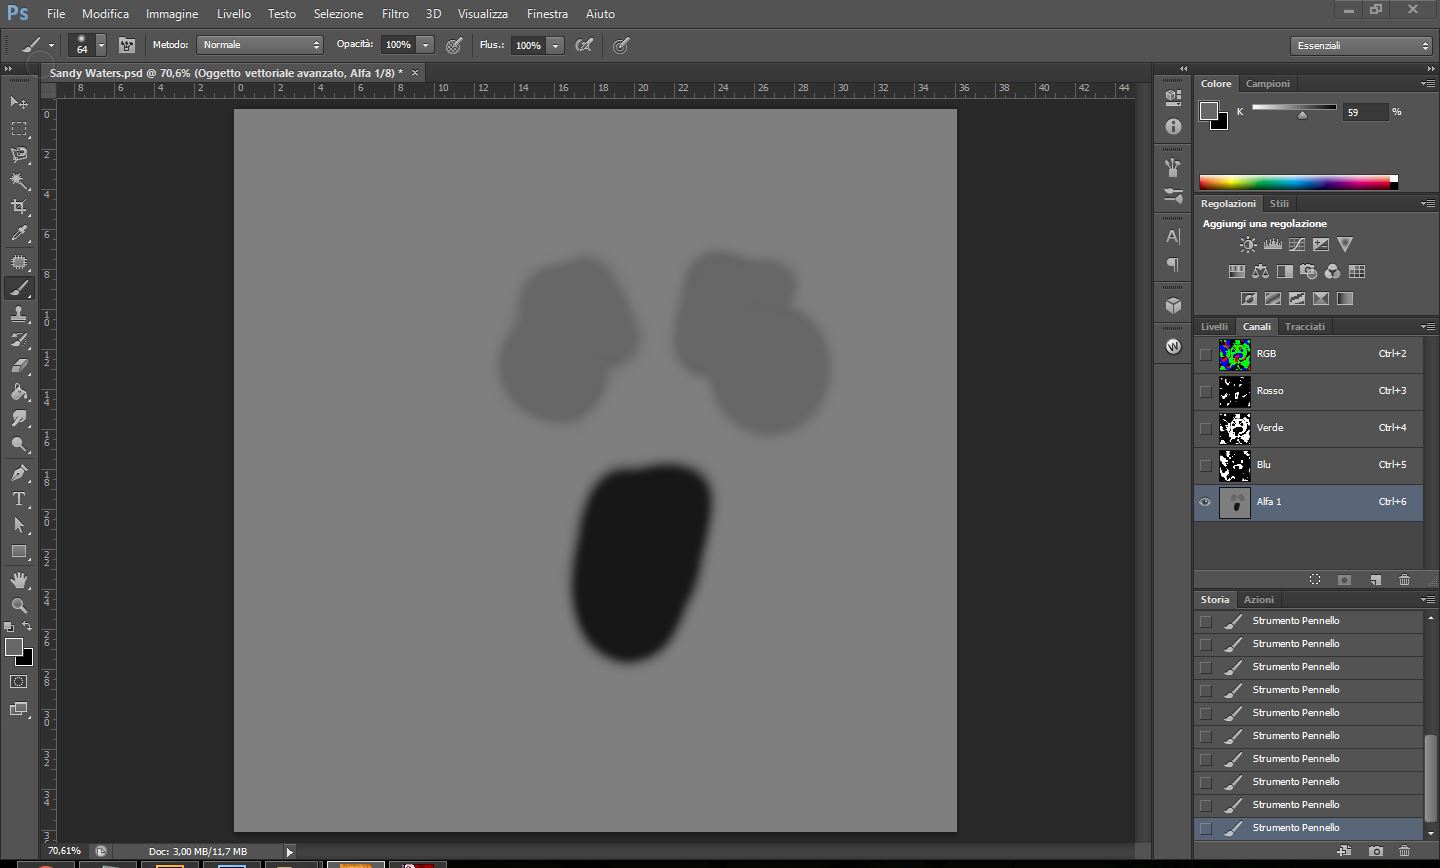Screen dimensions: 1440x868
Task: Select the Clone Stamp tool
Action: 19,314
